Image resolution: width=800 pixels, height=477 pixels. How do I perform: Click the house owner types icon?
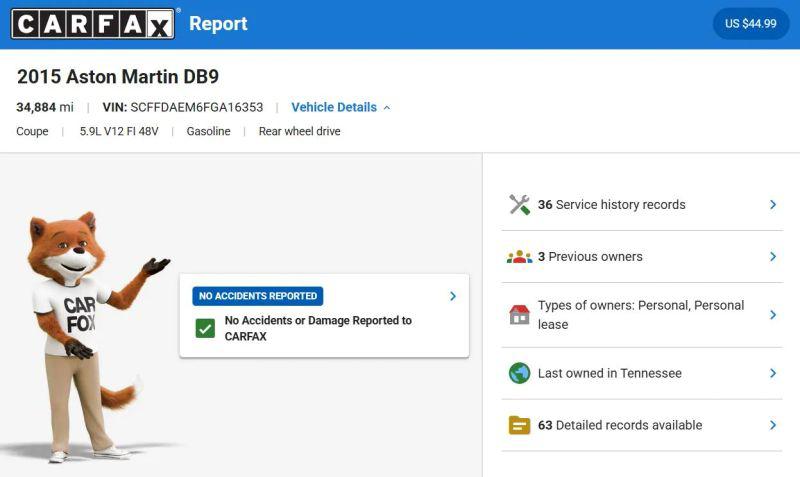[x=519, y=315]
